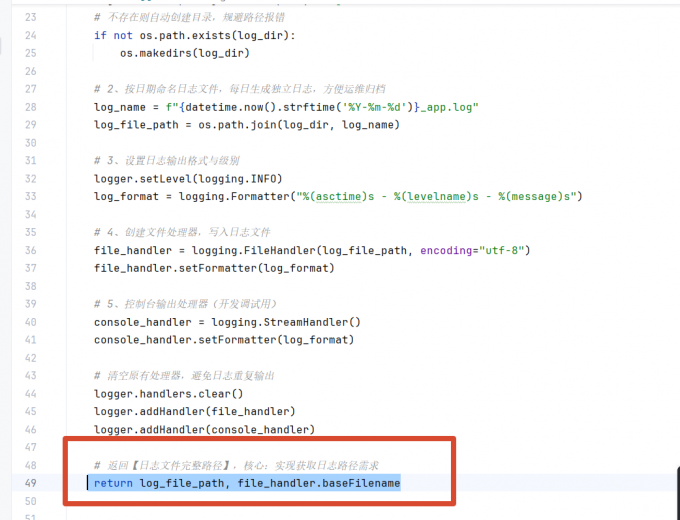680x520 pixels.
Task: Click line number 24 in the gutter
Action: tap(30, 35)
